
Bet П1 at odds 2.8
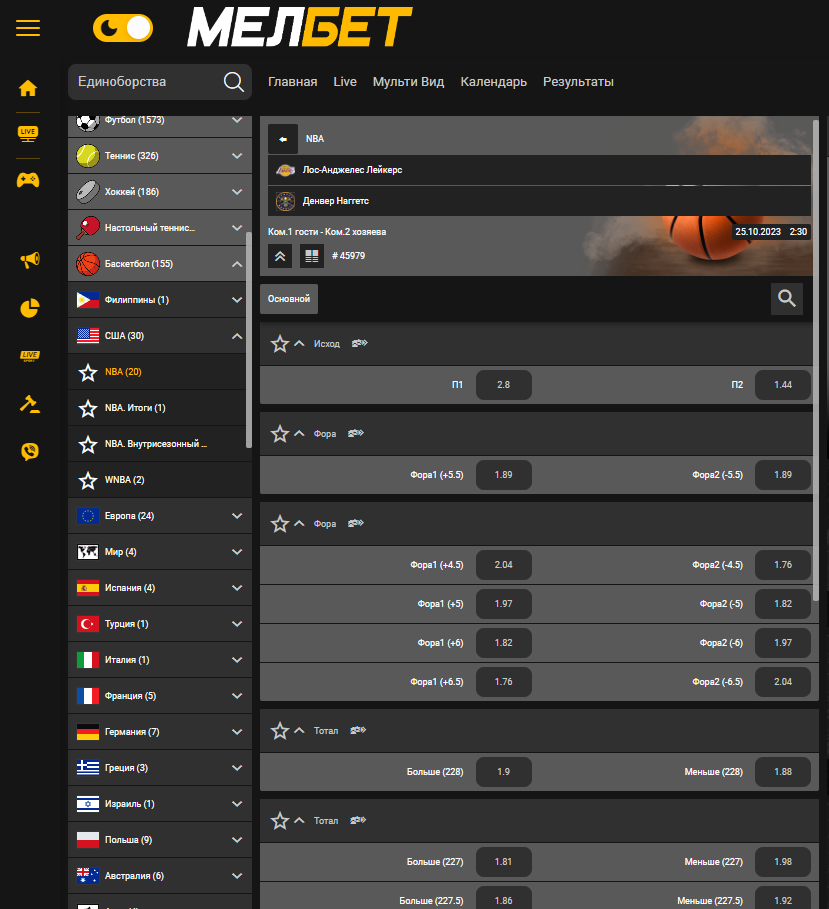504,385
